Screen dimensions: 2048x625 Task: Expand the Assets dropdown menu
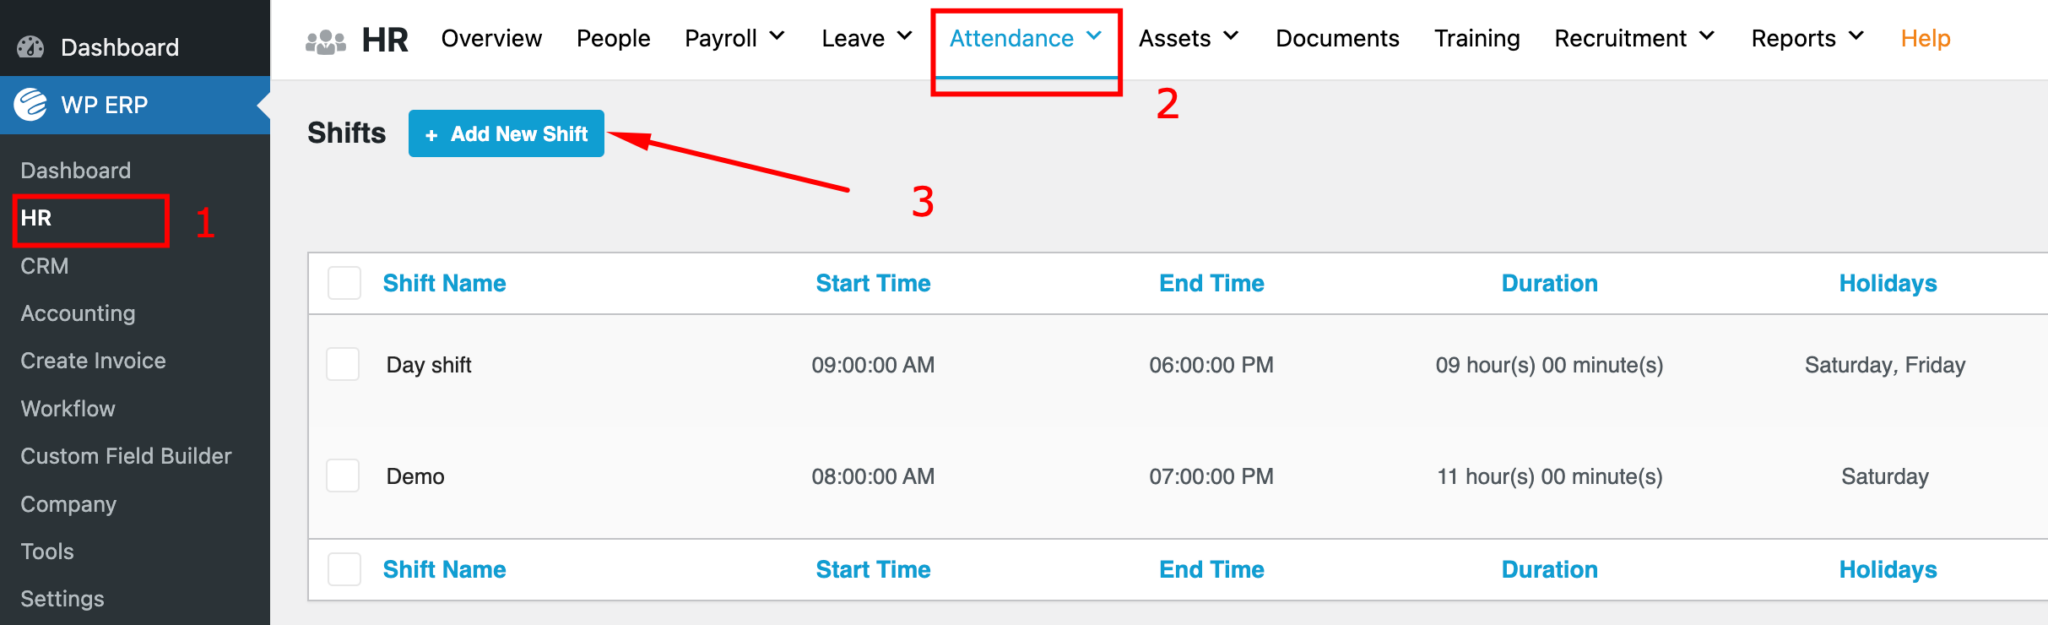point(1188,38)
